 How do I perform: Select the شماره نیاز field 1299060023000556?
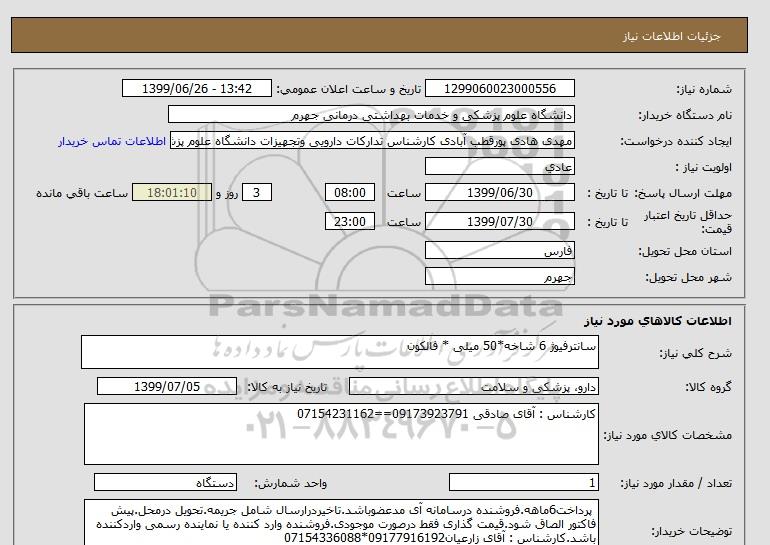click(x=499, y=88)
